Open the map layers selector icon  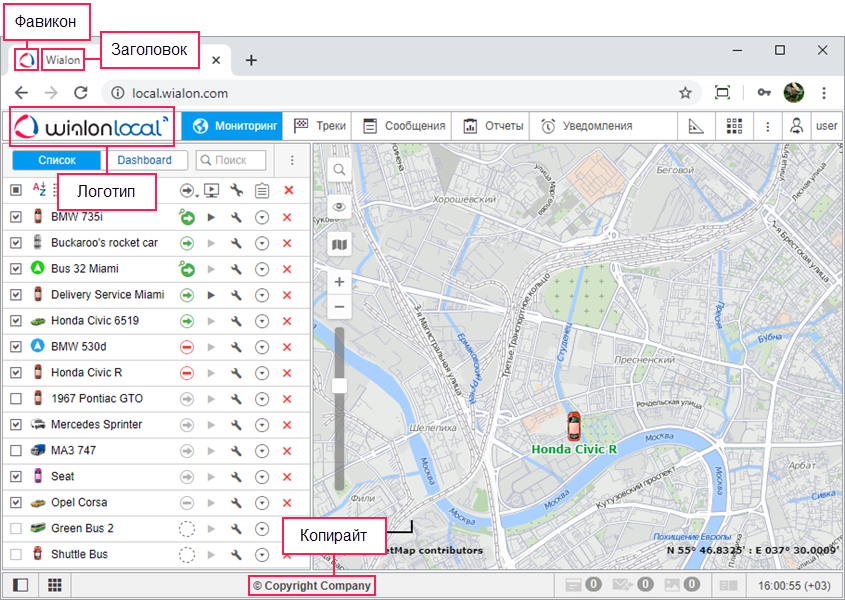point(339,244)
